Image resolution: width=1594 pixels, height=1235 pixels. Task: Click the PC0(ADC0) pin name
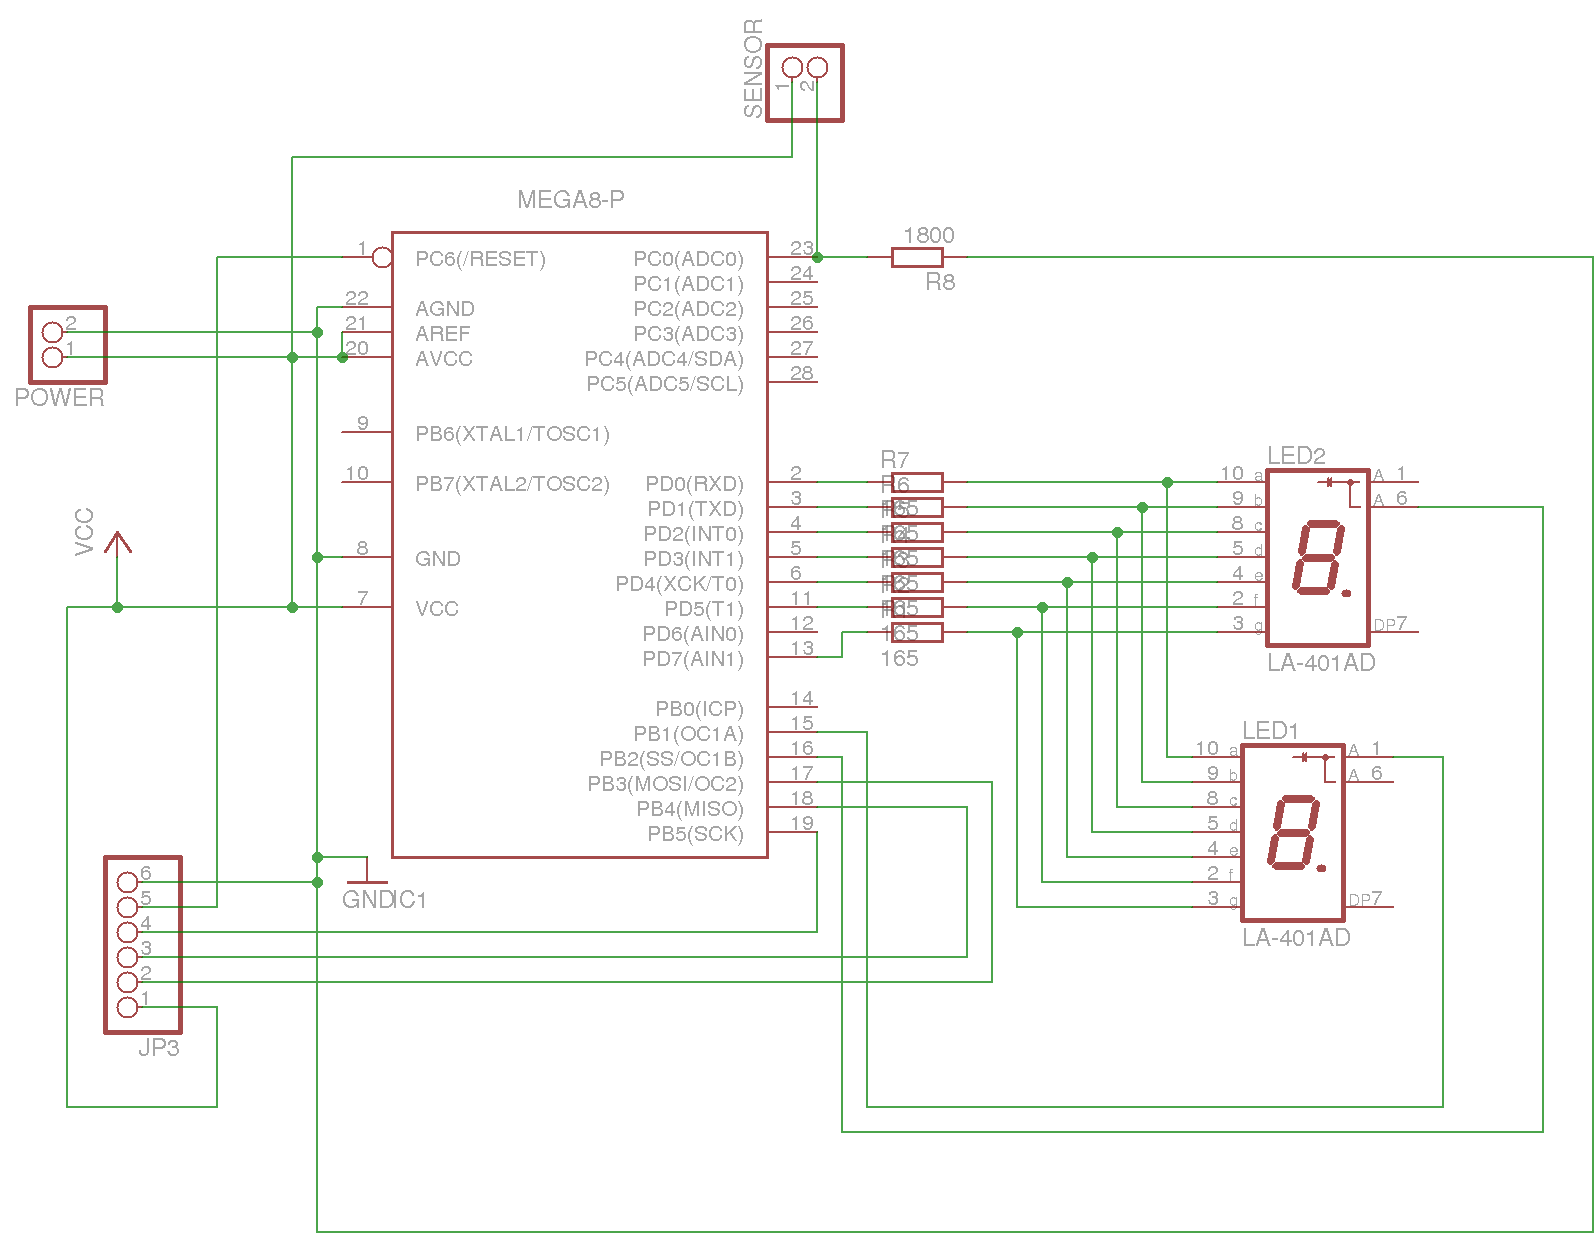click(x=689, y=260)
